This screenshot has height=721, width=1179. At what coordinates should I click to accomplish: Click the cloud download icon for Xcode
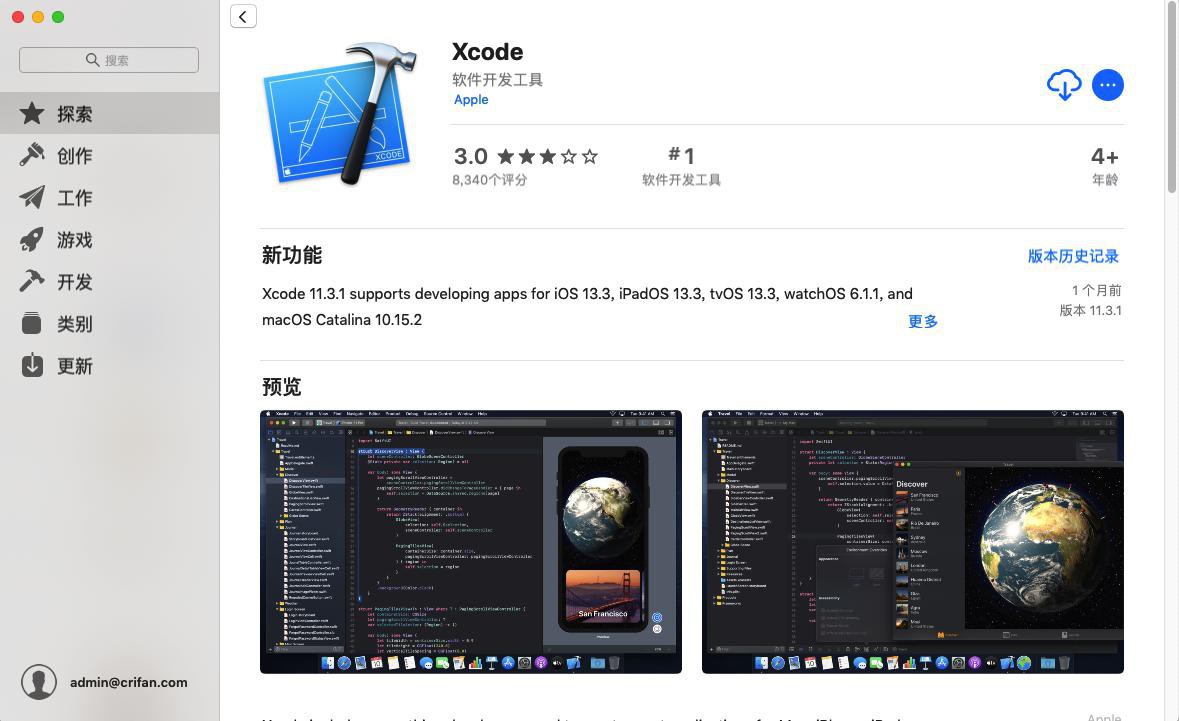click(1064, 85)
